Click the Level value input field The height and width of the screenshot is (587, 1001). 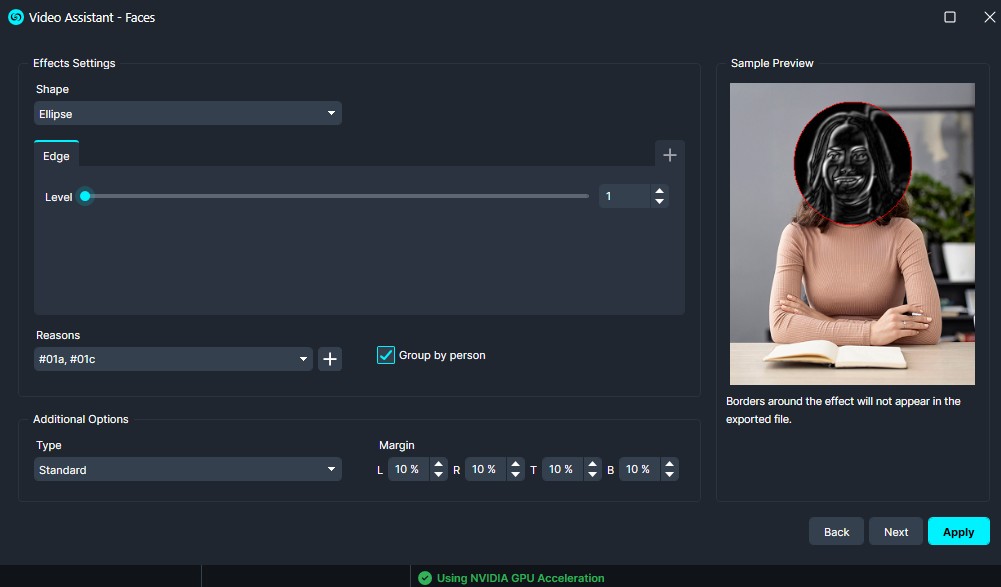click(x=624, y=196)
